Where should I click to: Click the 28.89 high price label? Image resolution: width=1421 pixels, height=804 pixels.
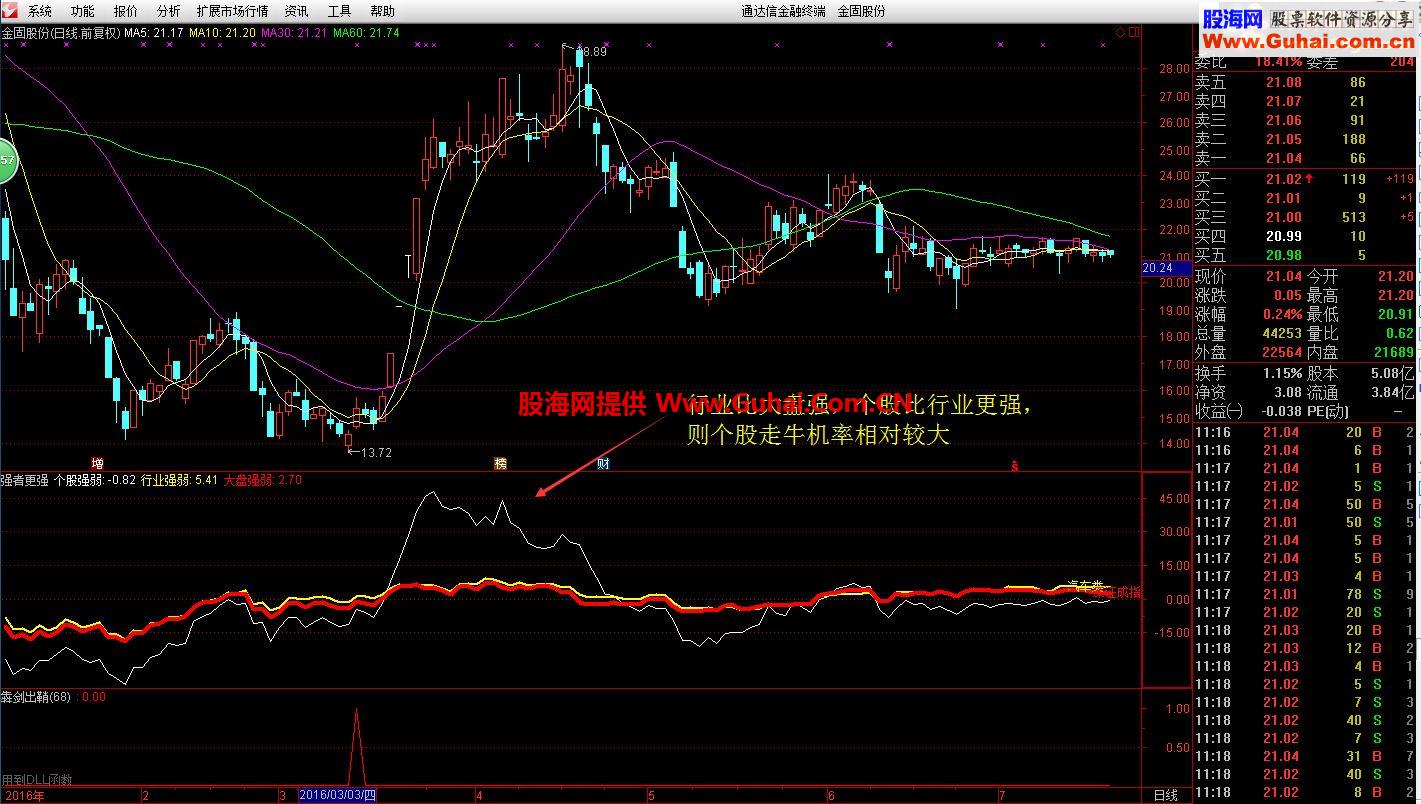coord(592,51)
